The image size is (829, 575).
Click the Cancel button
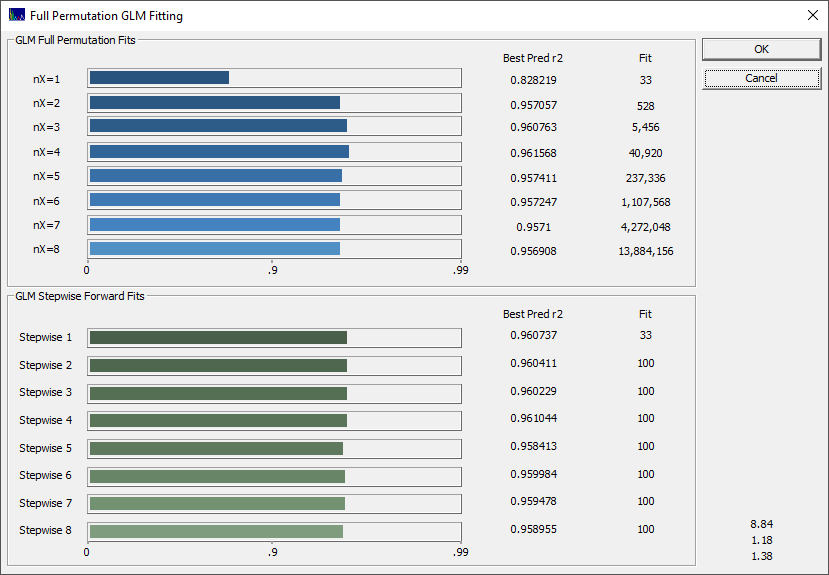(x=761, y=78)
